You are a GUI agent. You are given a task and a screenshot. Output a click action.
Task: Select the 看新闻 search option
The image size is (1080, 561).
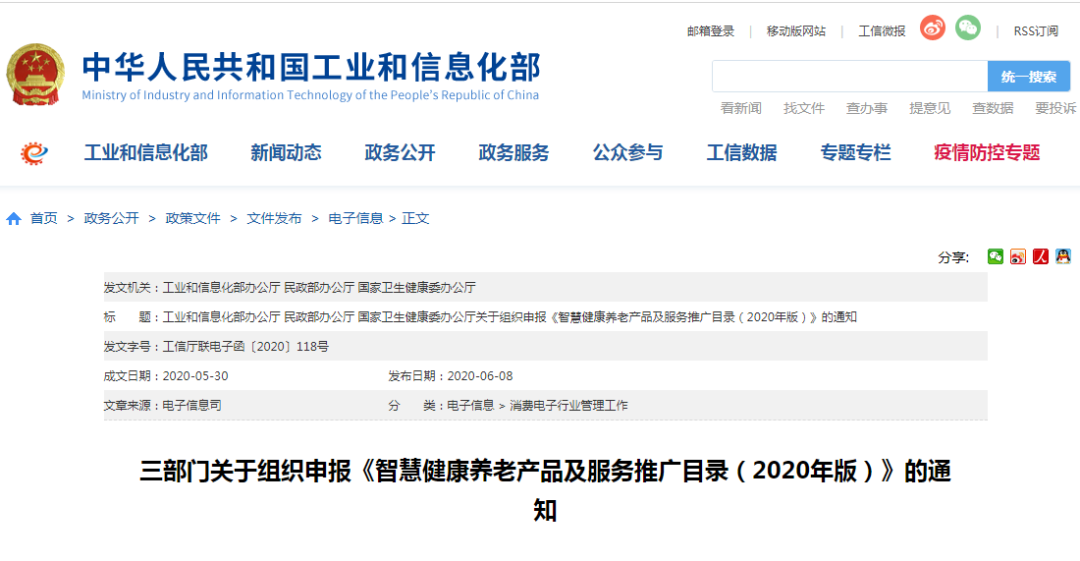point(740,108)
